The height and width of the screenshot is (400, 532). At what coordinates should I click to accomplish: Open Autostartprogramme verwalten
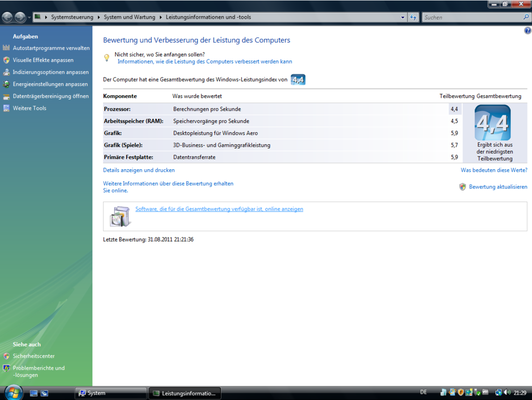tap(51, 48)
